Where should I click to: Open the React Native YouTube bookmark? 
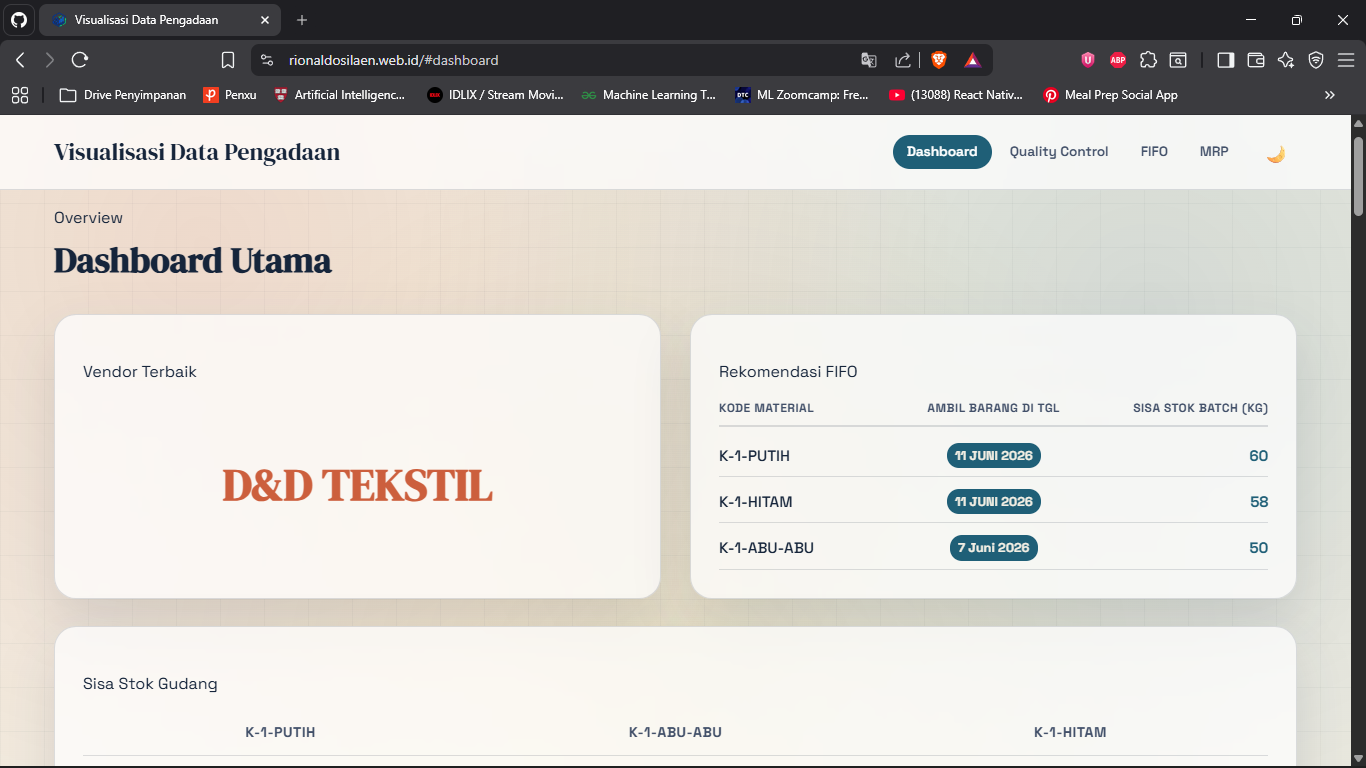(956, 95)
